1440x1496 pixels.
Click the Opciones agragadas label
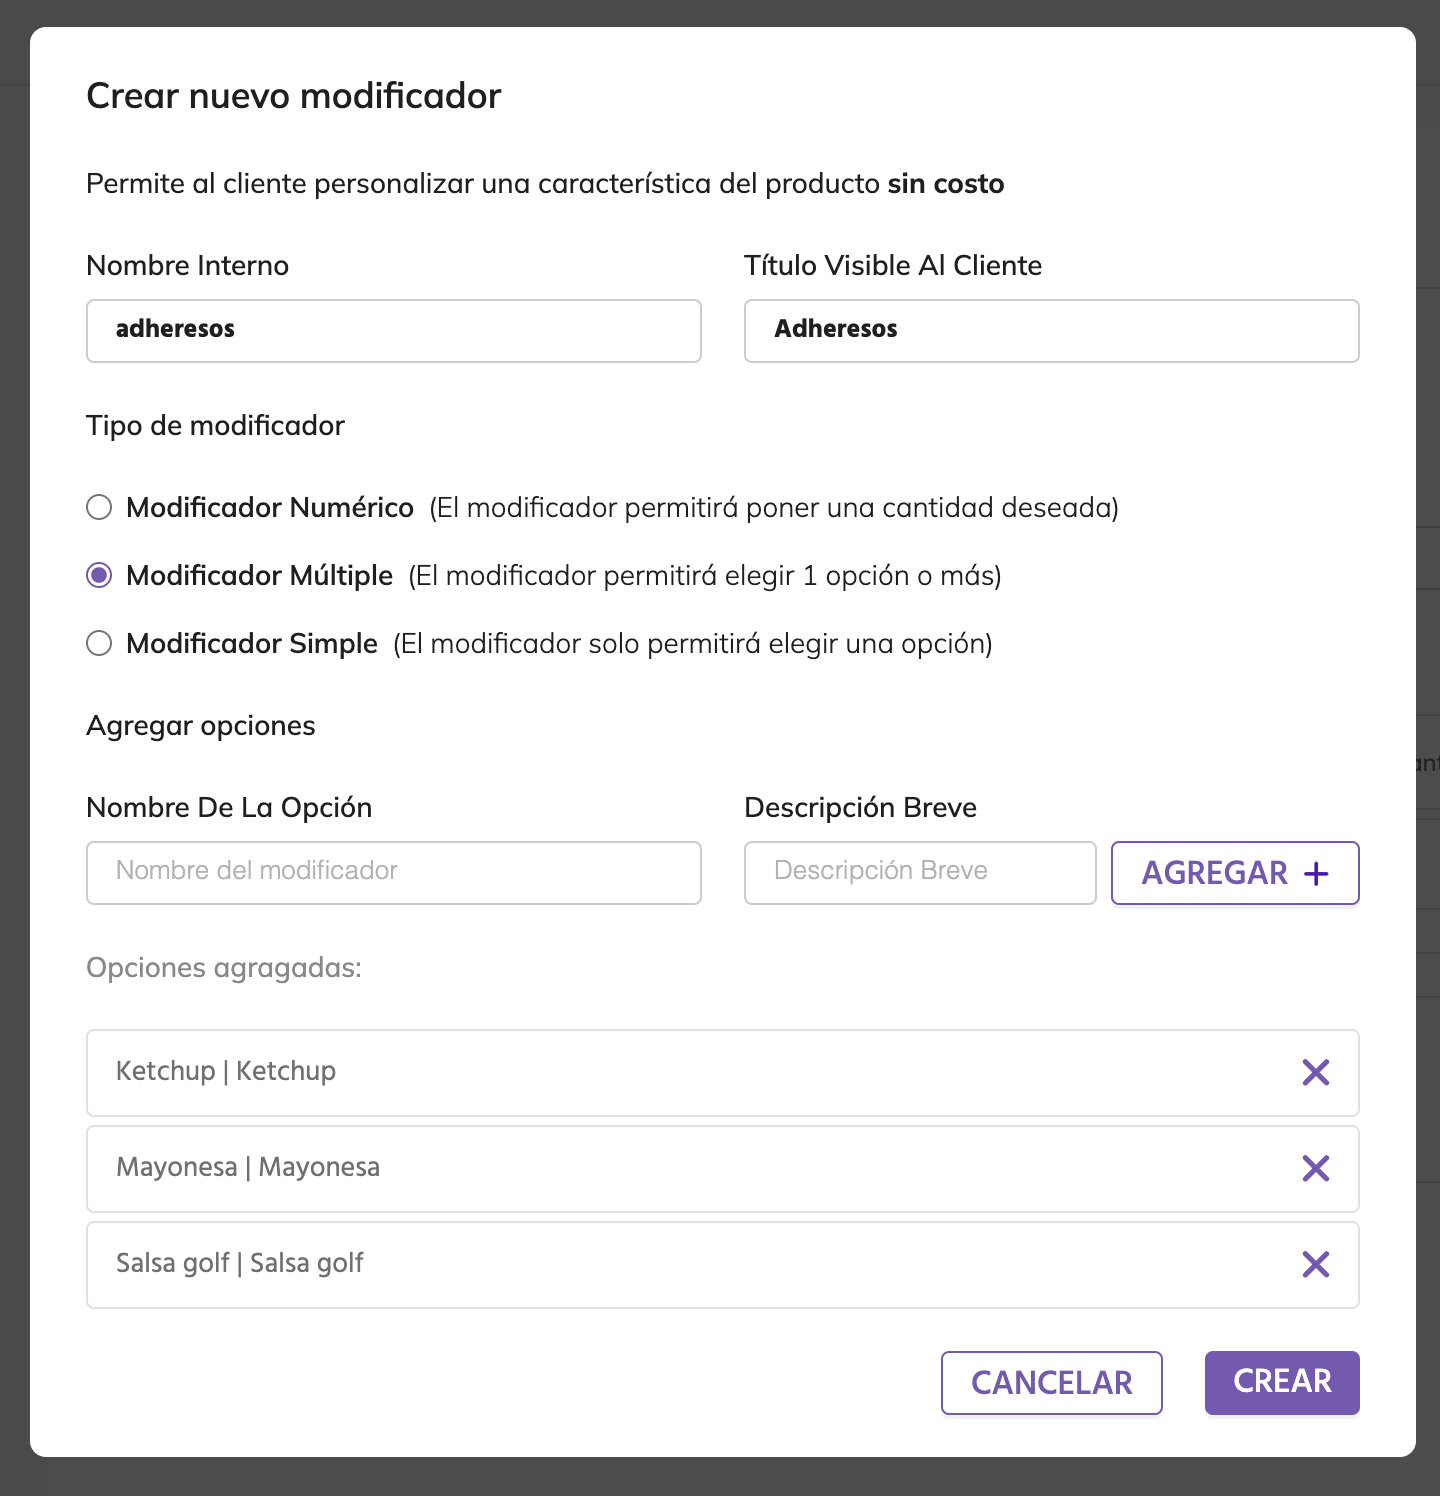tap(224, 968)
